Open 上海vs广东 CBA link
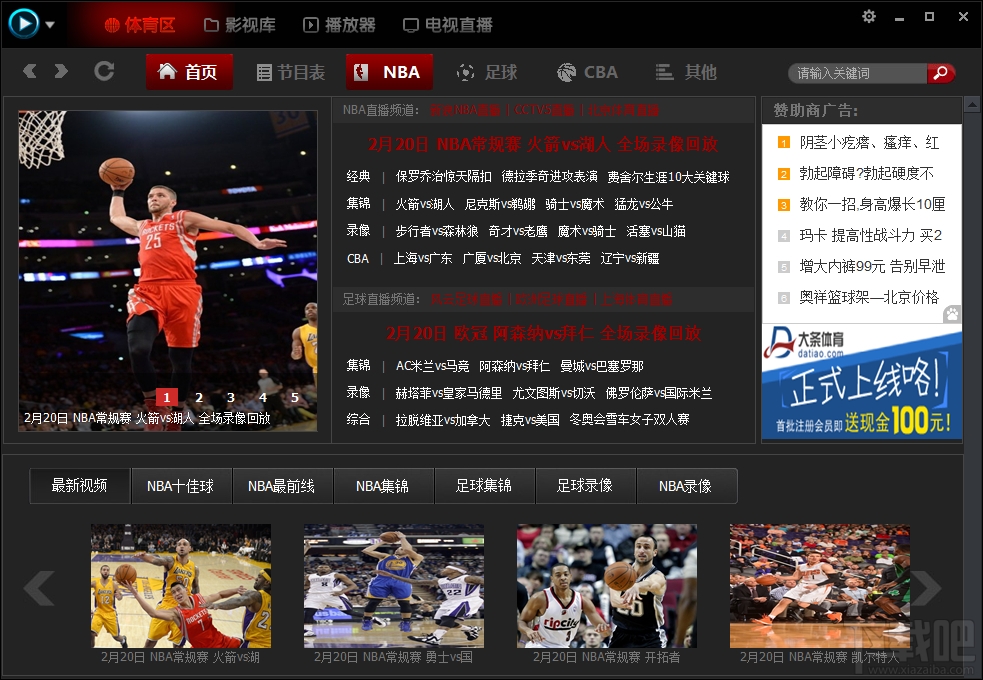This screenshot has height=680, width=983. click(x=423, y=258)
